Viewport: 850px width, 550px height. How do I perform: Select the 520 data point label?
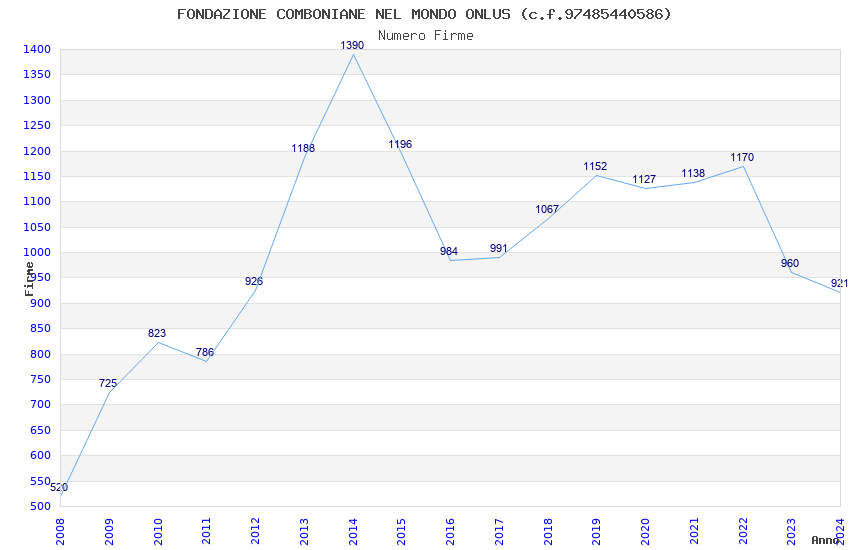(59, 487)
